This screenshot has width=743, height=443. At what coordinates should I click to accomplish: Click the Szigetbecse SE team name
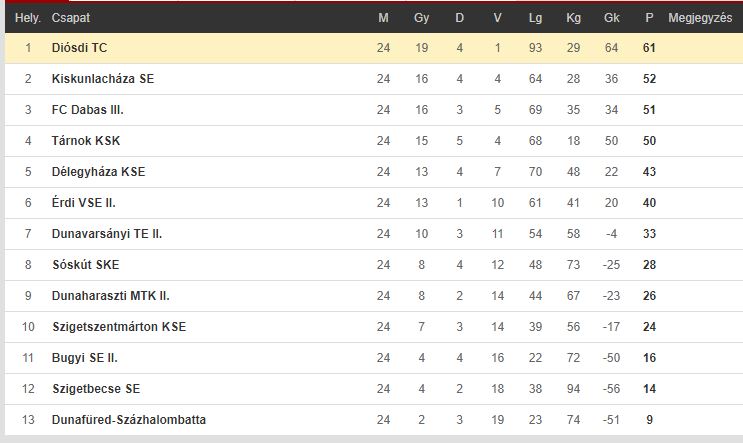tap(96, 389)
